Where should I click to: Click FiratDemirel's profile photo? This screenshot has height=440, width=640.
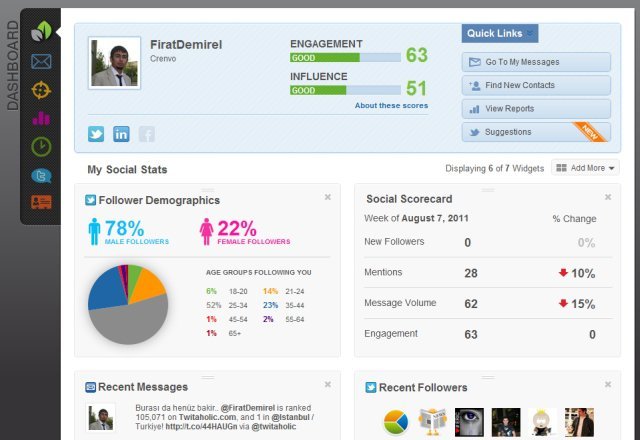[114, 63]
